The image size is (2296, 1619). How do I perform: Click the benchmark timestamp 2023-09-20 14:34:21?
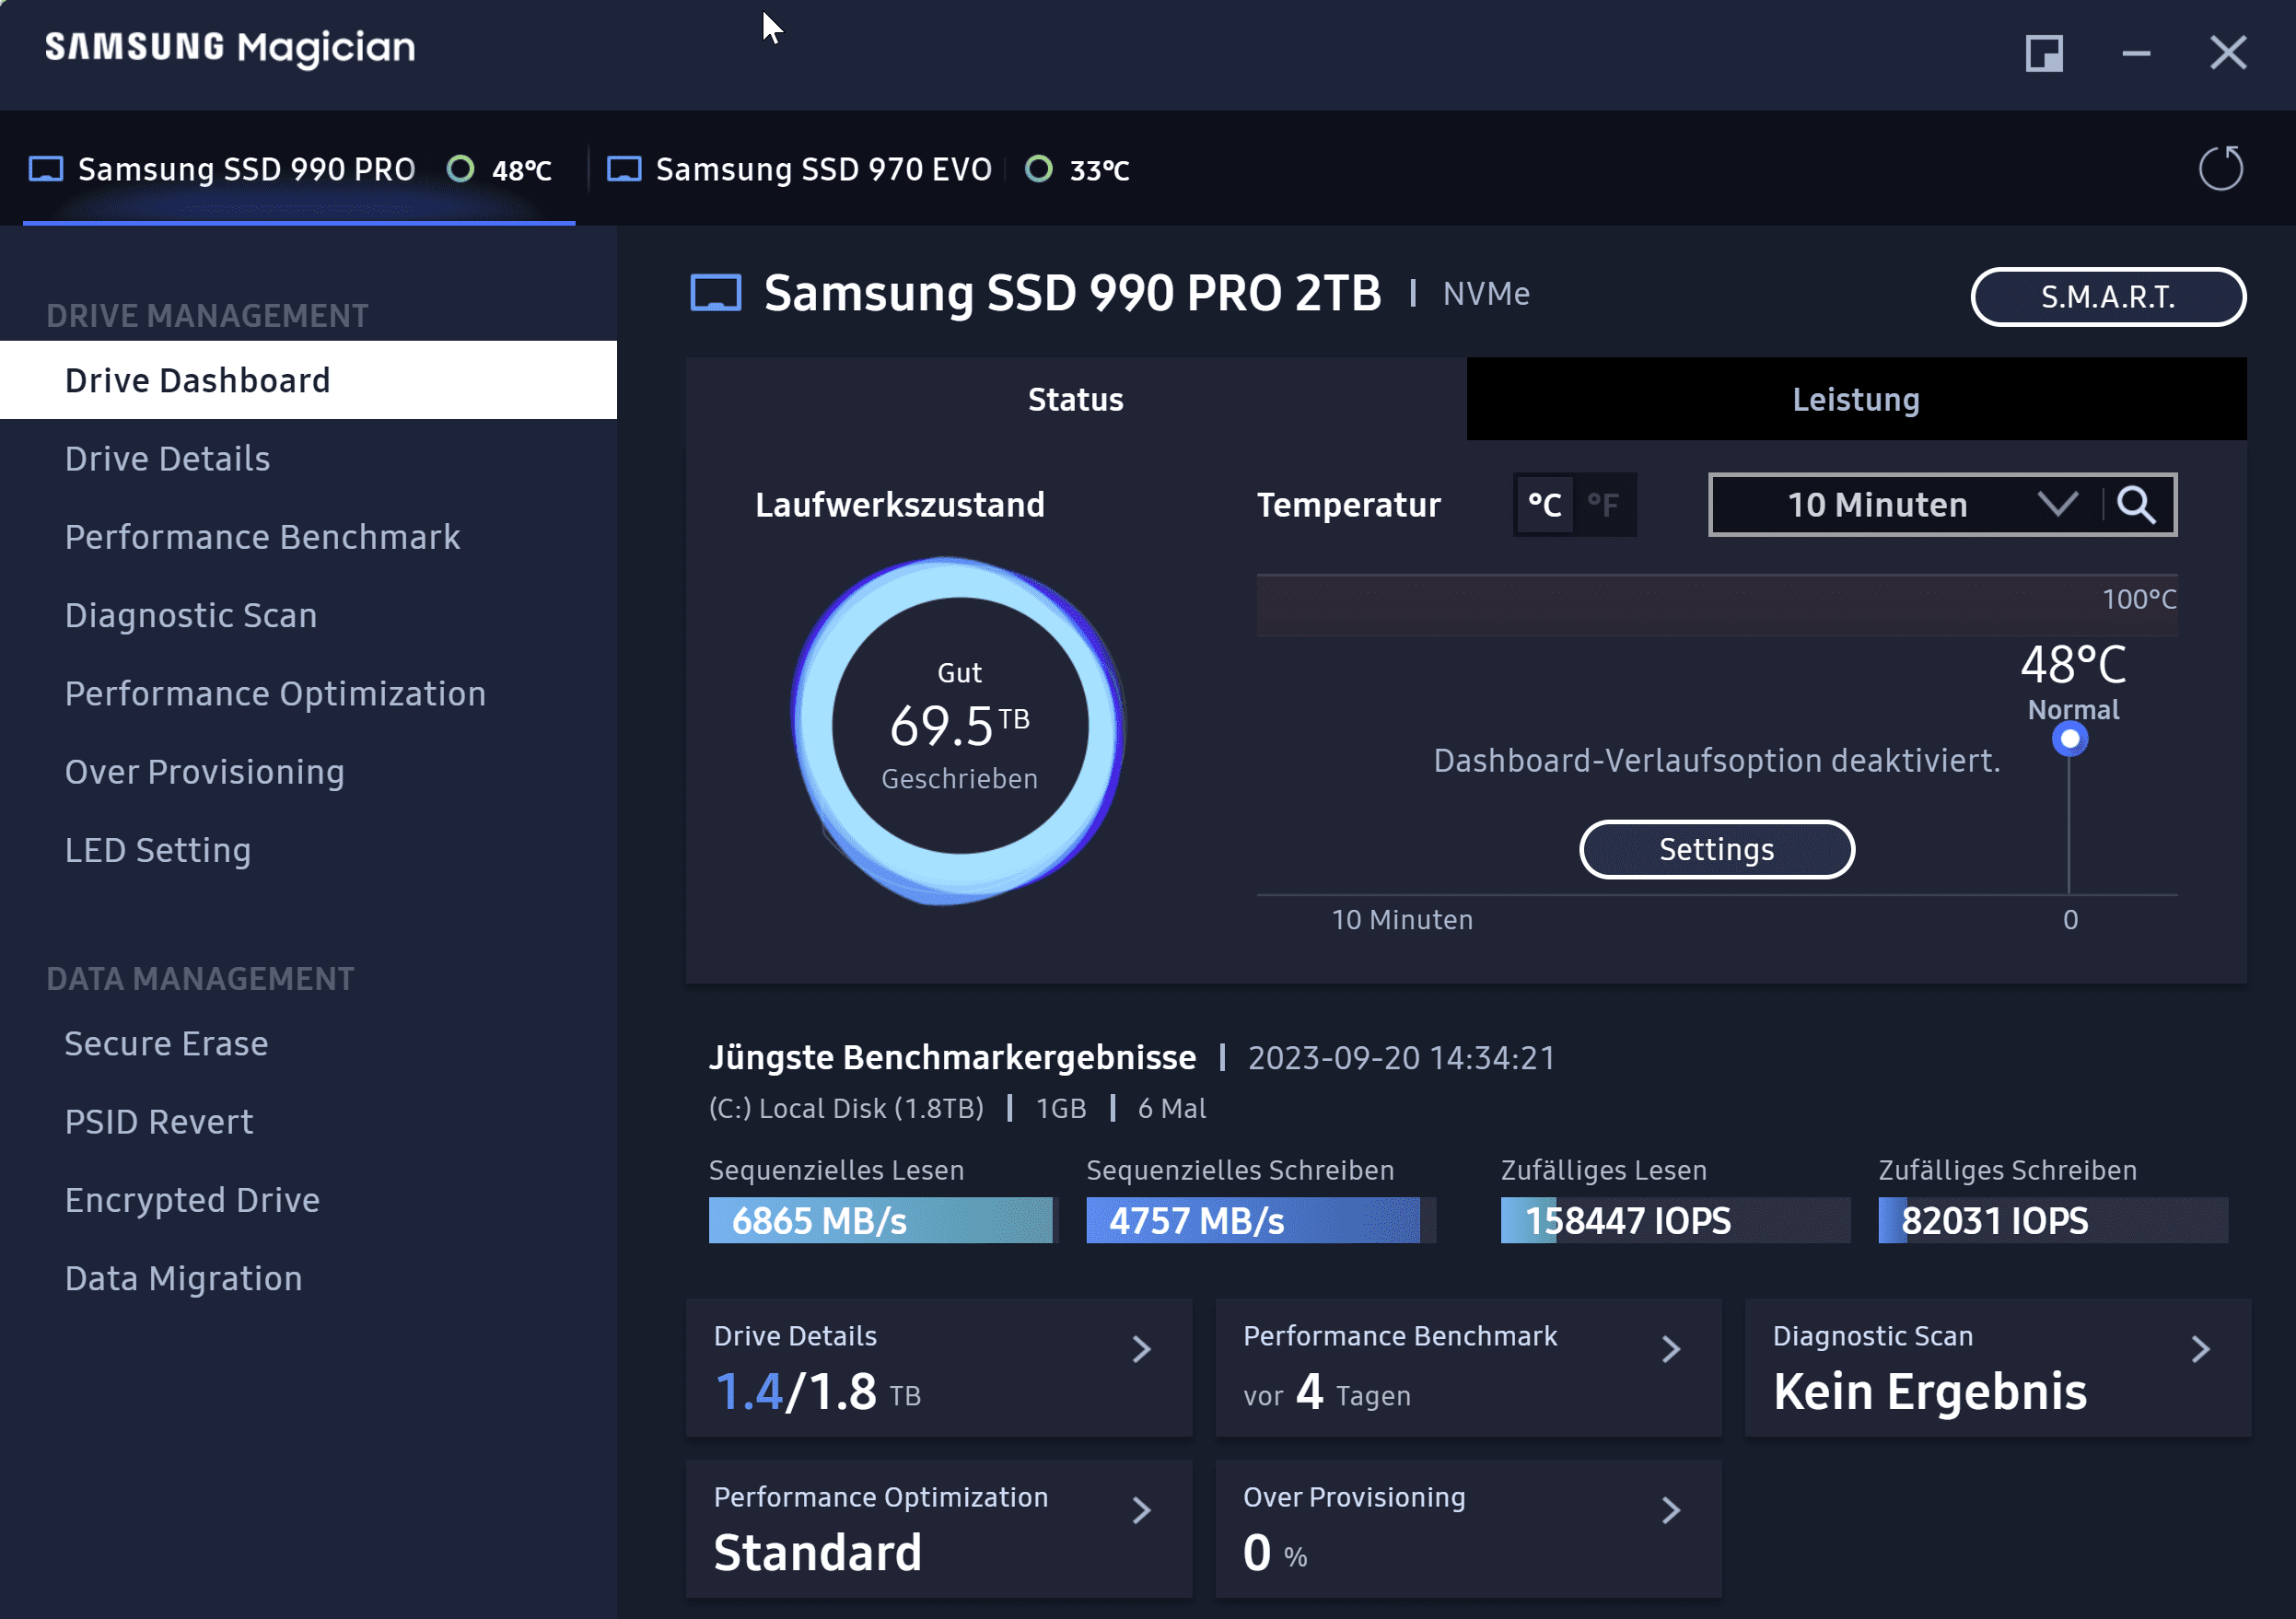(x=1401, y=1057)
